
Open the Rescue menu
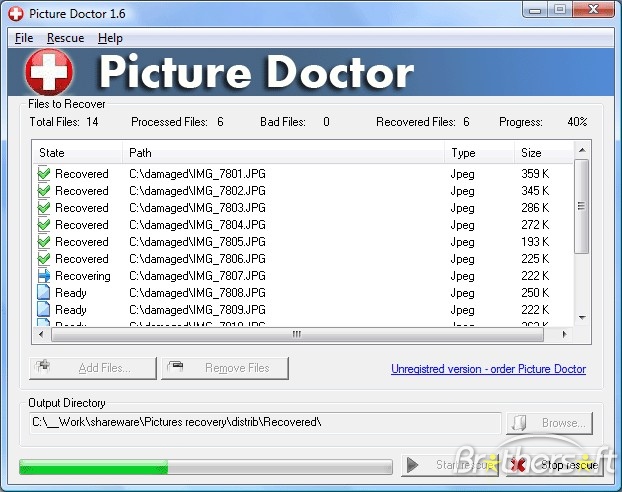tap(65, 38)
